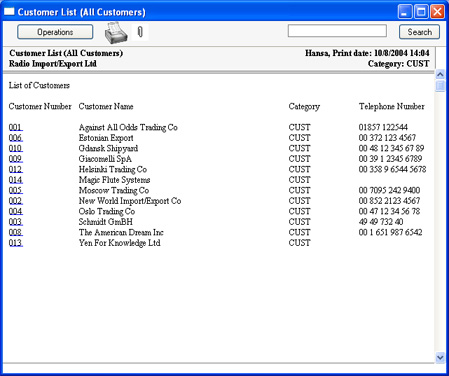Screen dimensions: 449x376
Task: Click the Search button
Action: tap(419, 32)
